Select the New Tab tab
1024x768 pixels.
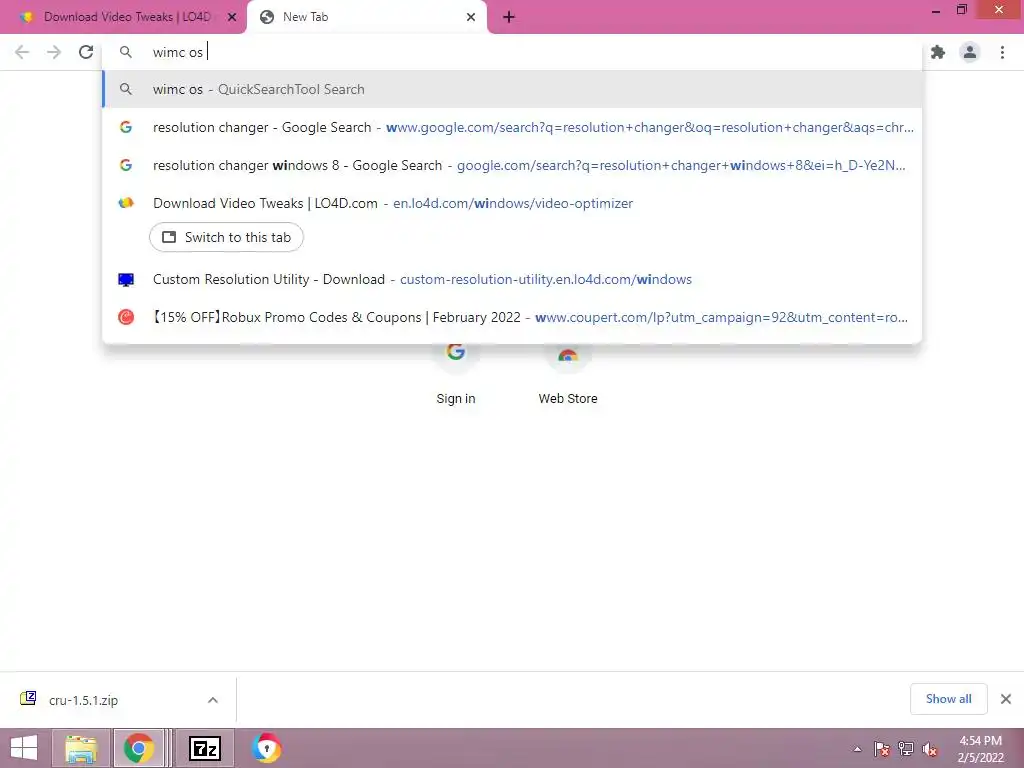[367, 18]
